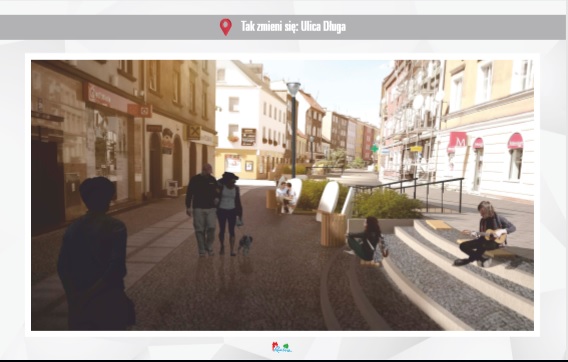The image size is (568, 362).
Task: Click the street lamp head
Action: click(x=293, y=89)
